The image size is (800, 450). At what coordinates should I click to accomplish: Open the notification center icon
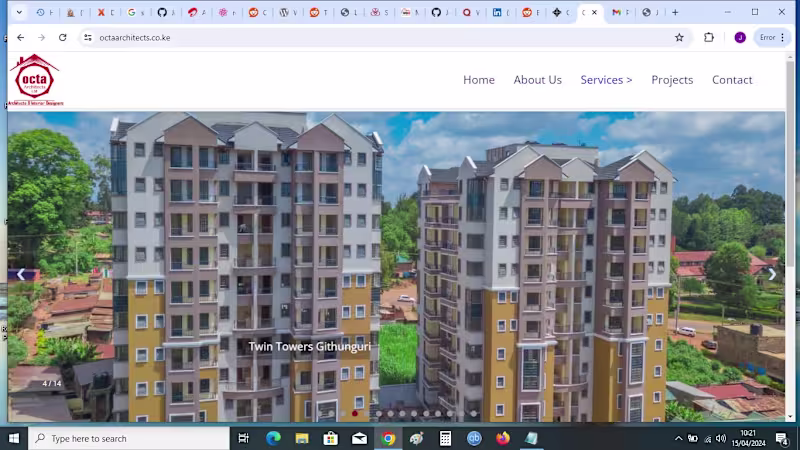782,438
